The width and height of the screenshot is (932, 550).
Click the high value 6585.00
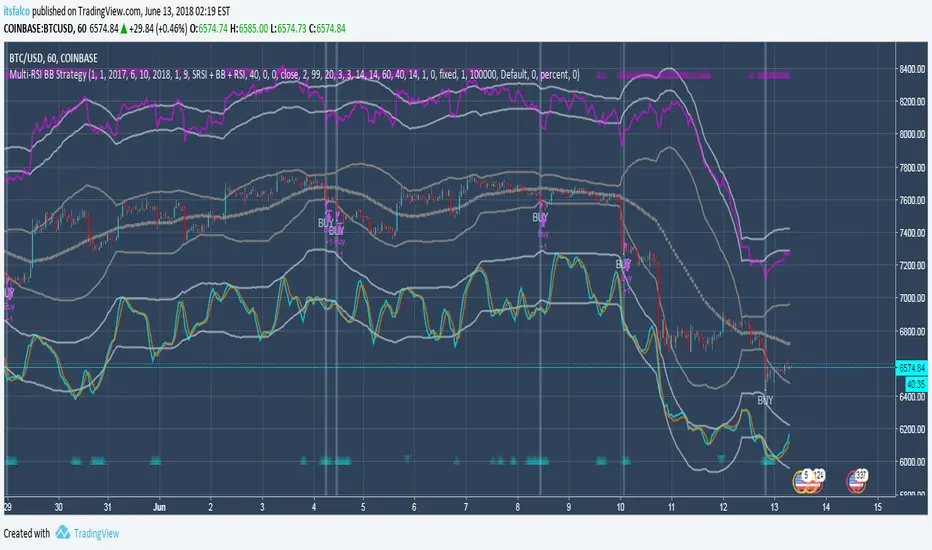(253, 29)
